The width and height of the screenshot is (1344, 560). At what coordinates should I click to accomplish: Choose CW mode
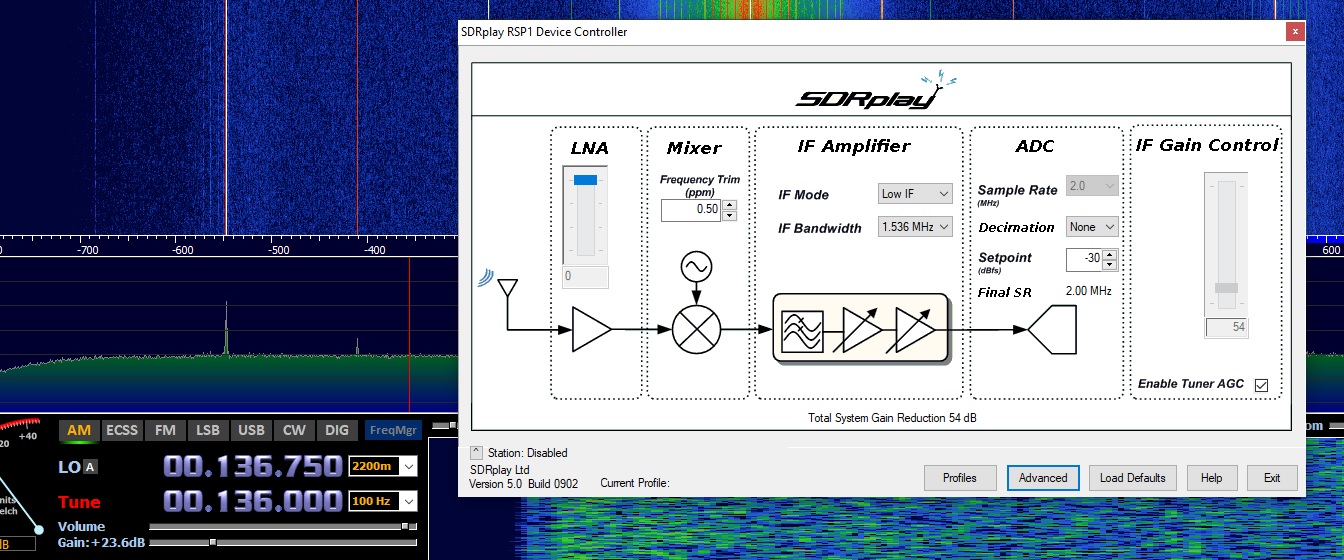tap(294, 430)
